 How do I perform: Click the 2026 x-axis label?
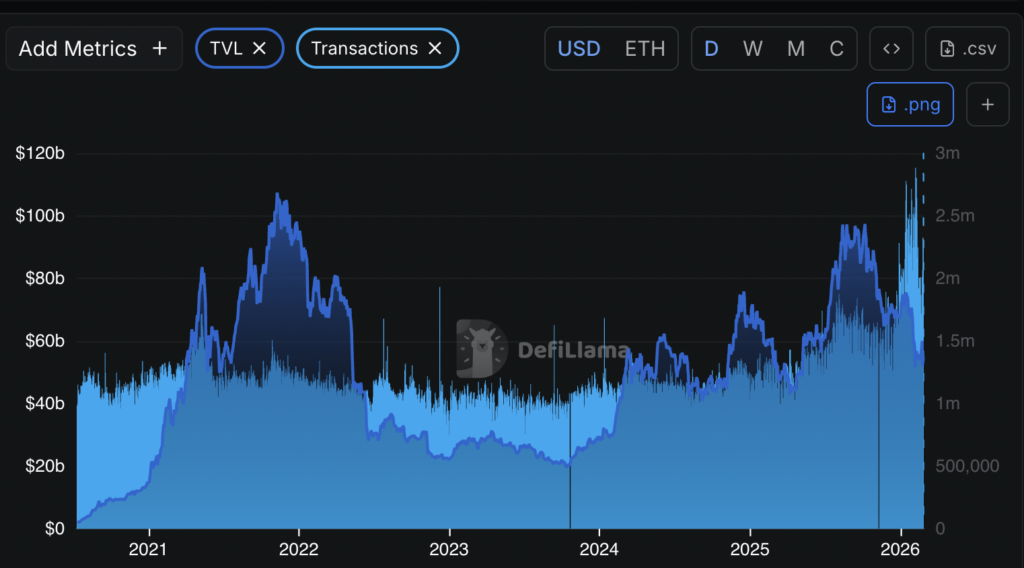[900, 549]
